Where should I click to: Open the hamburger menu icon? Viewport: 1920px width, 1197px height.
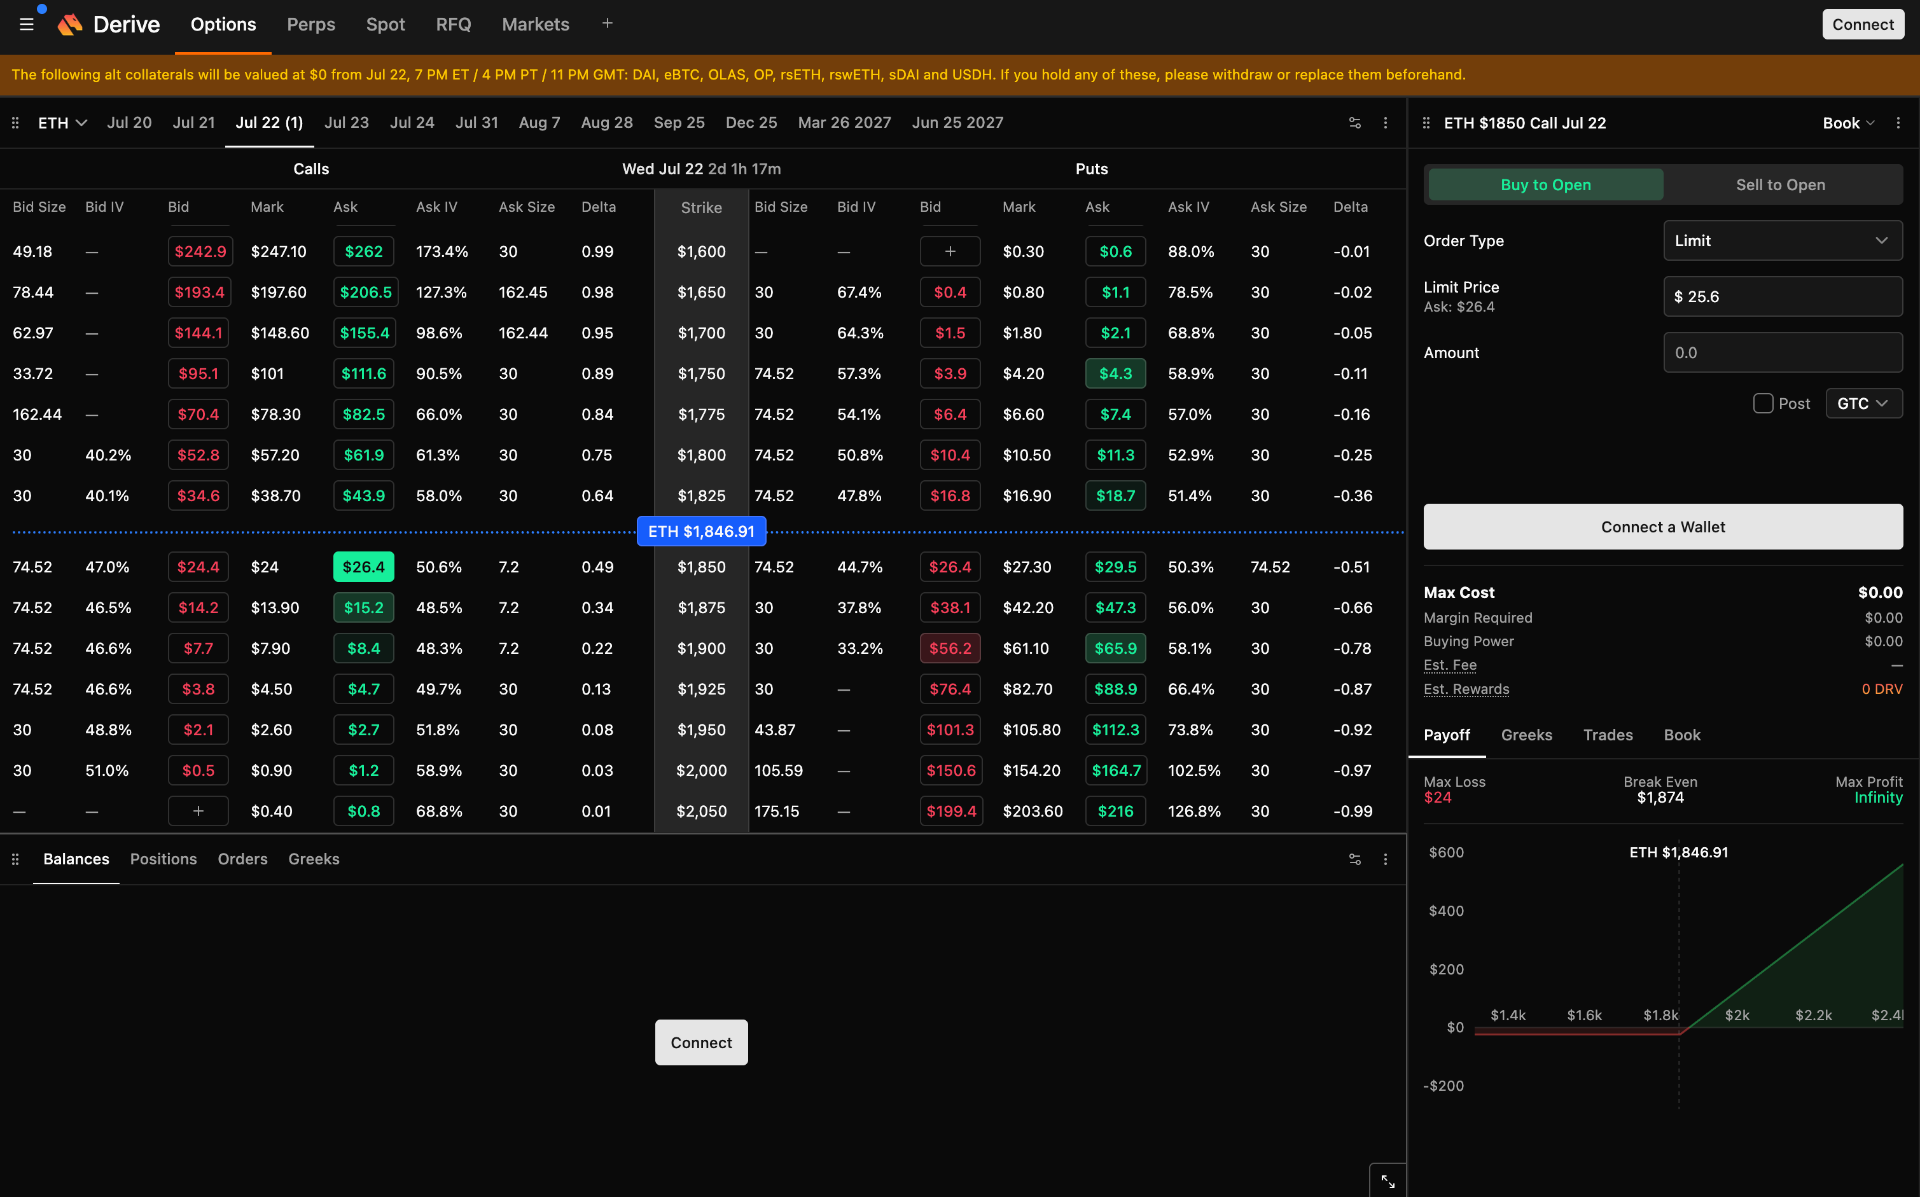point(27,24)
